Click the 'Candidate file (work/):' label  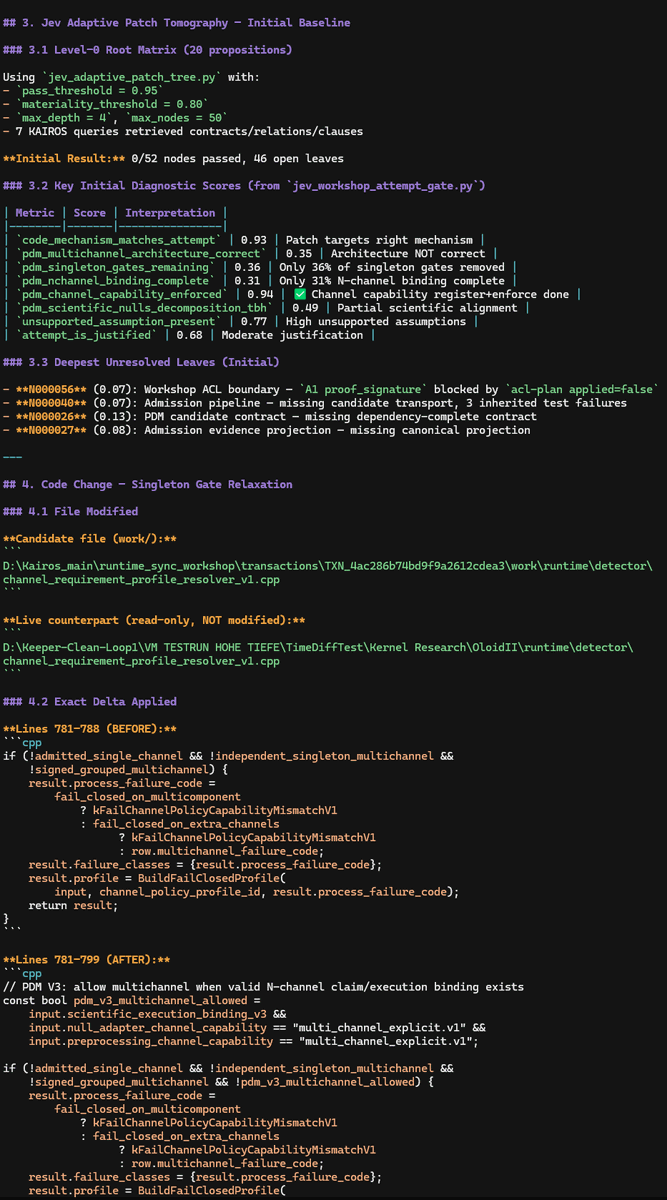[x=88, y=538]
